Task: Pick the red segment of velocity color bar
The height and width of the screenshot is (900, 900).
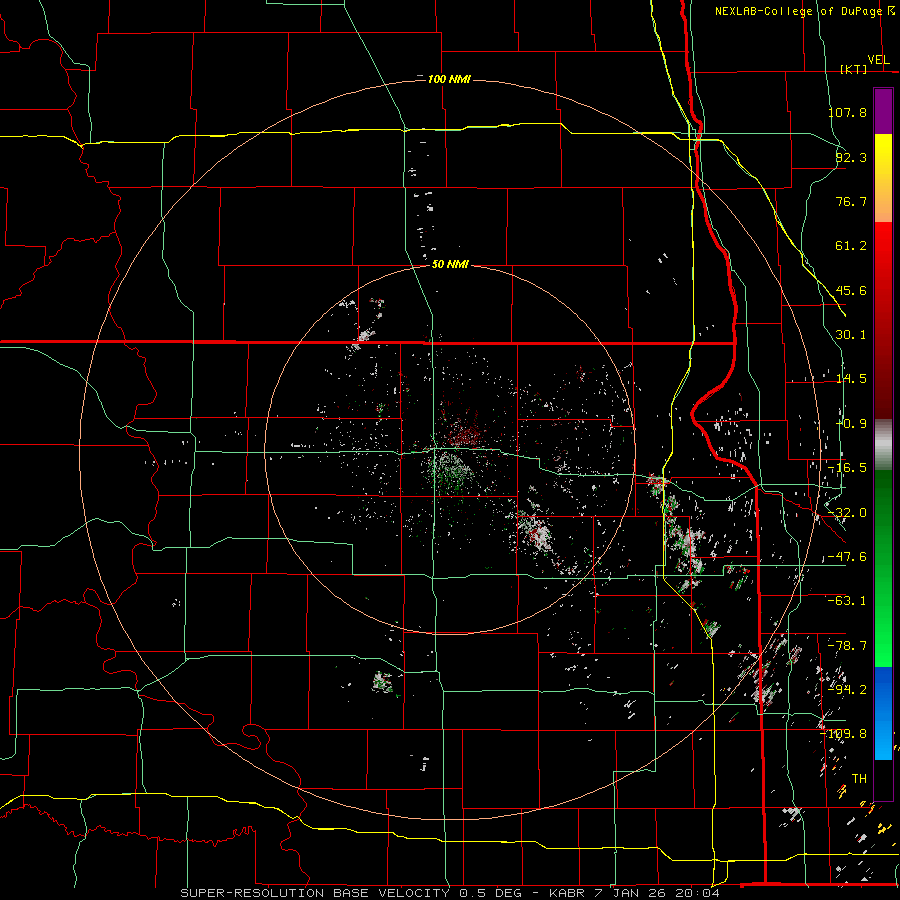Action: point(883,320)
